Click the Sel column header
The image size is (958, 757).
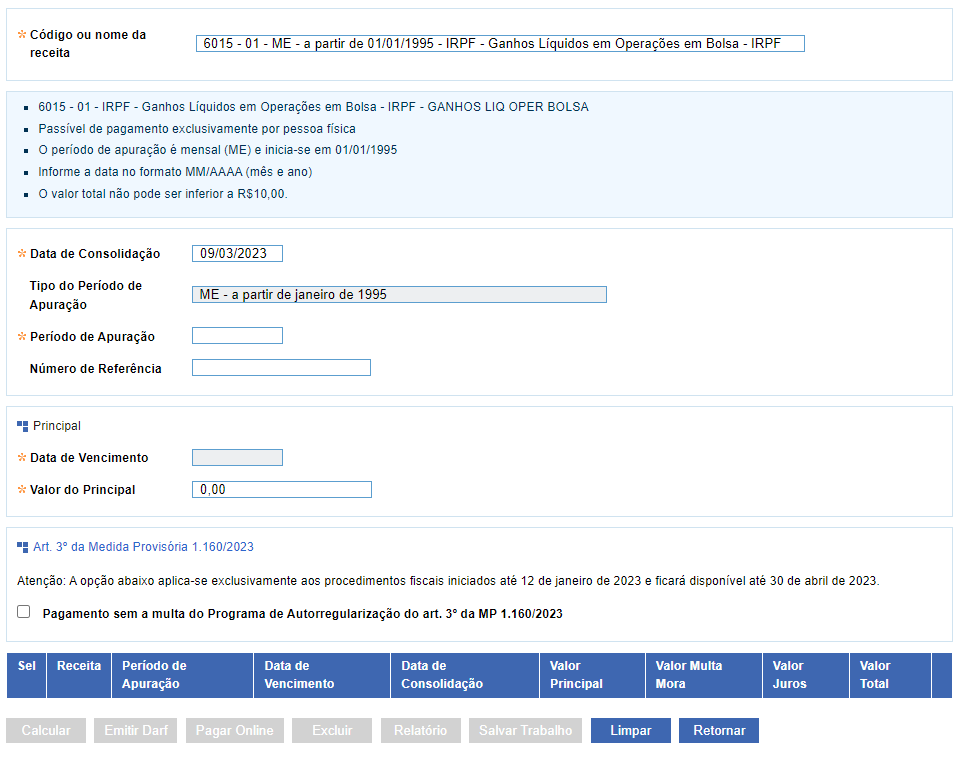[26, 666]
